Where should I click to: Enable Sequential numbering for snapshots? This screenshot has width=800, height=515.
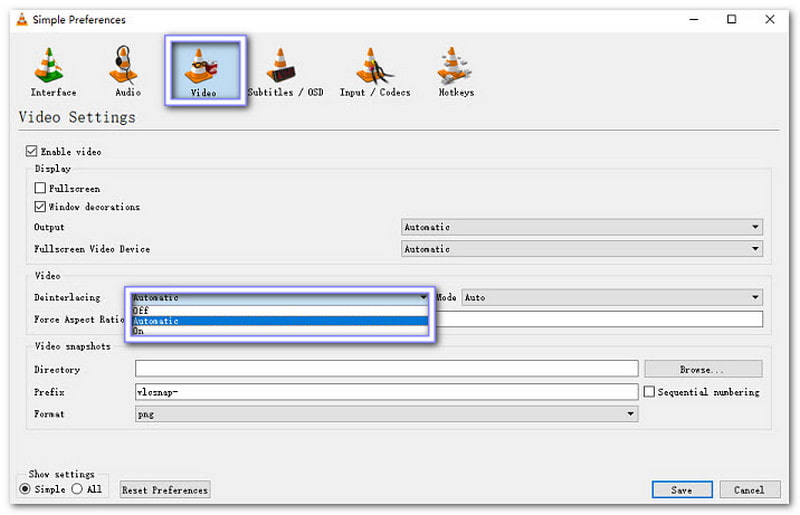pyautogui.click(x=650, y=392)
